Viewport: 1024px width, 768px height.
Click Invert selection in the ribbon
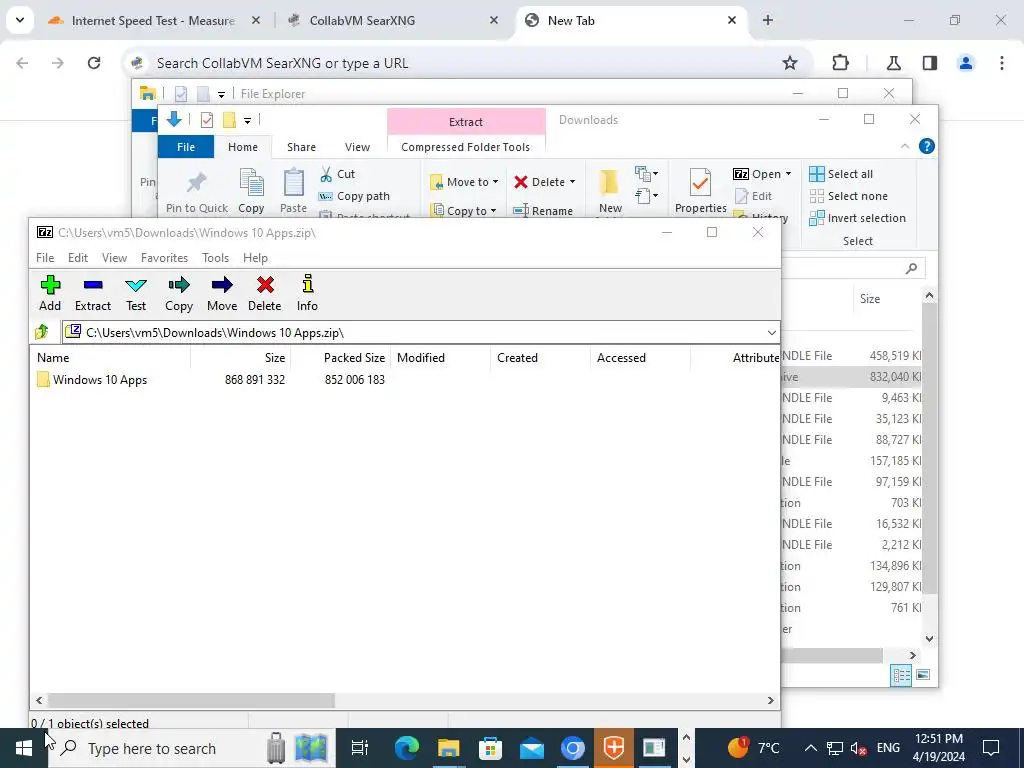857,218
